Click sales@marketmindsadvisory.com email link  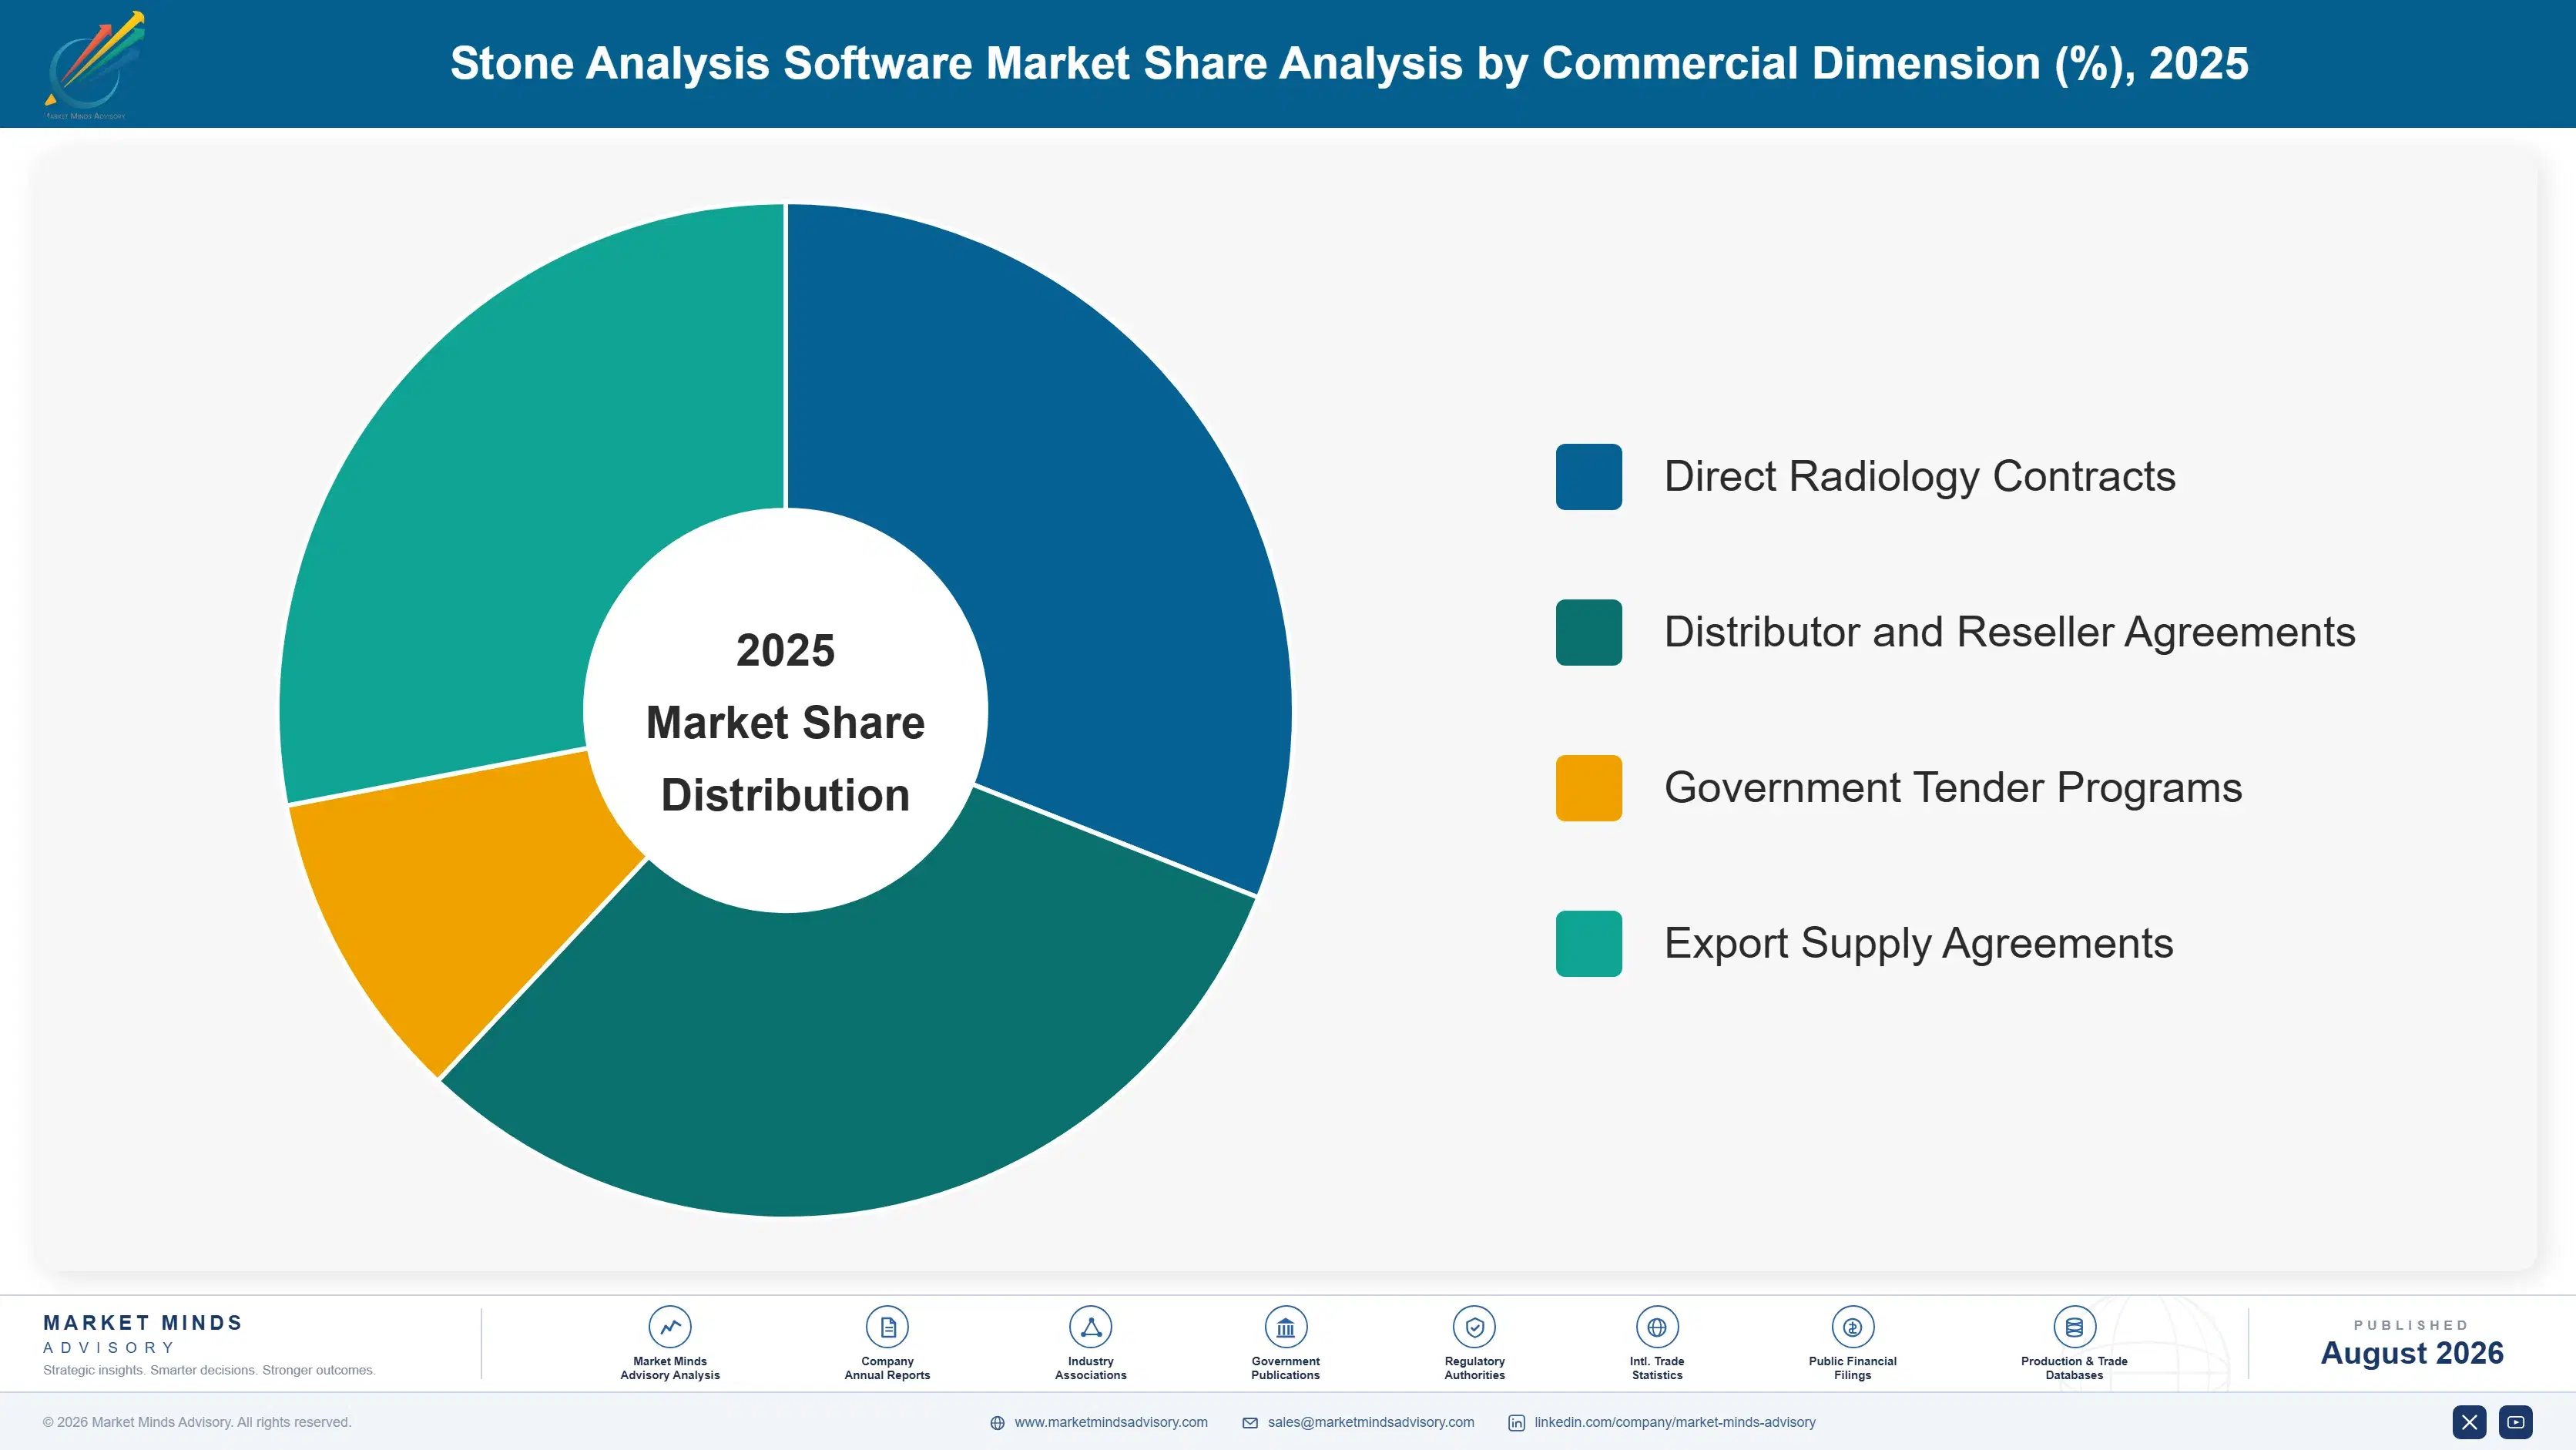click(x=1371, y=1422)
